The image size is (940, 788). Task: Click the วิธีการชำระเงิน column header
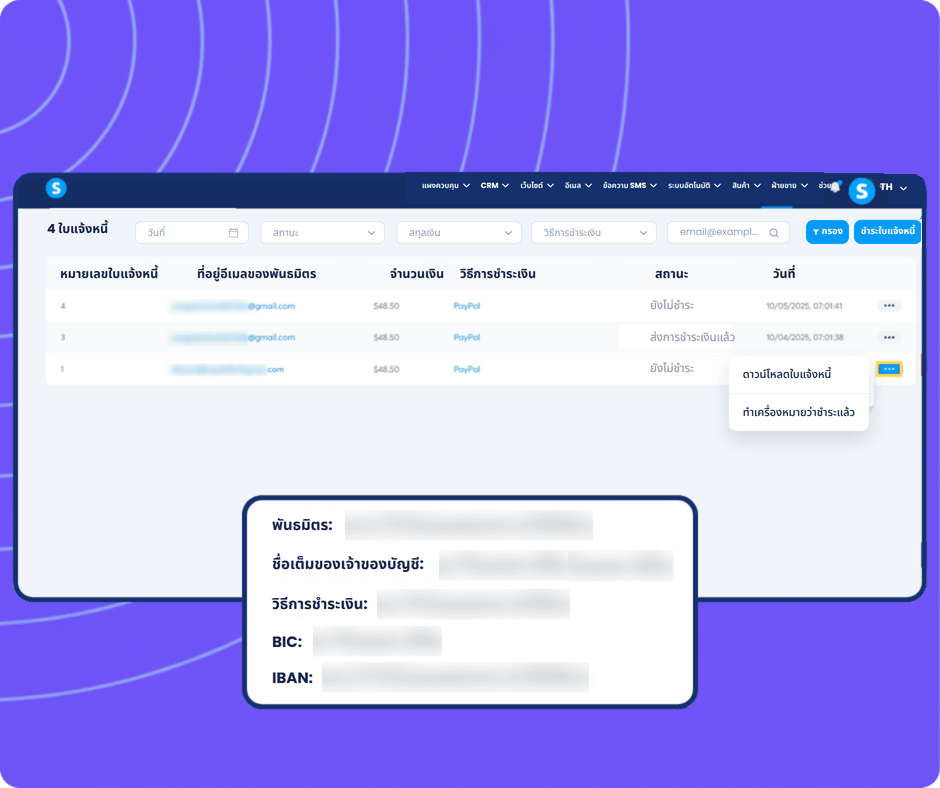[x=498, y=274]
